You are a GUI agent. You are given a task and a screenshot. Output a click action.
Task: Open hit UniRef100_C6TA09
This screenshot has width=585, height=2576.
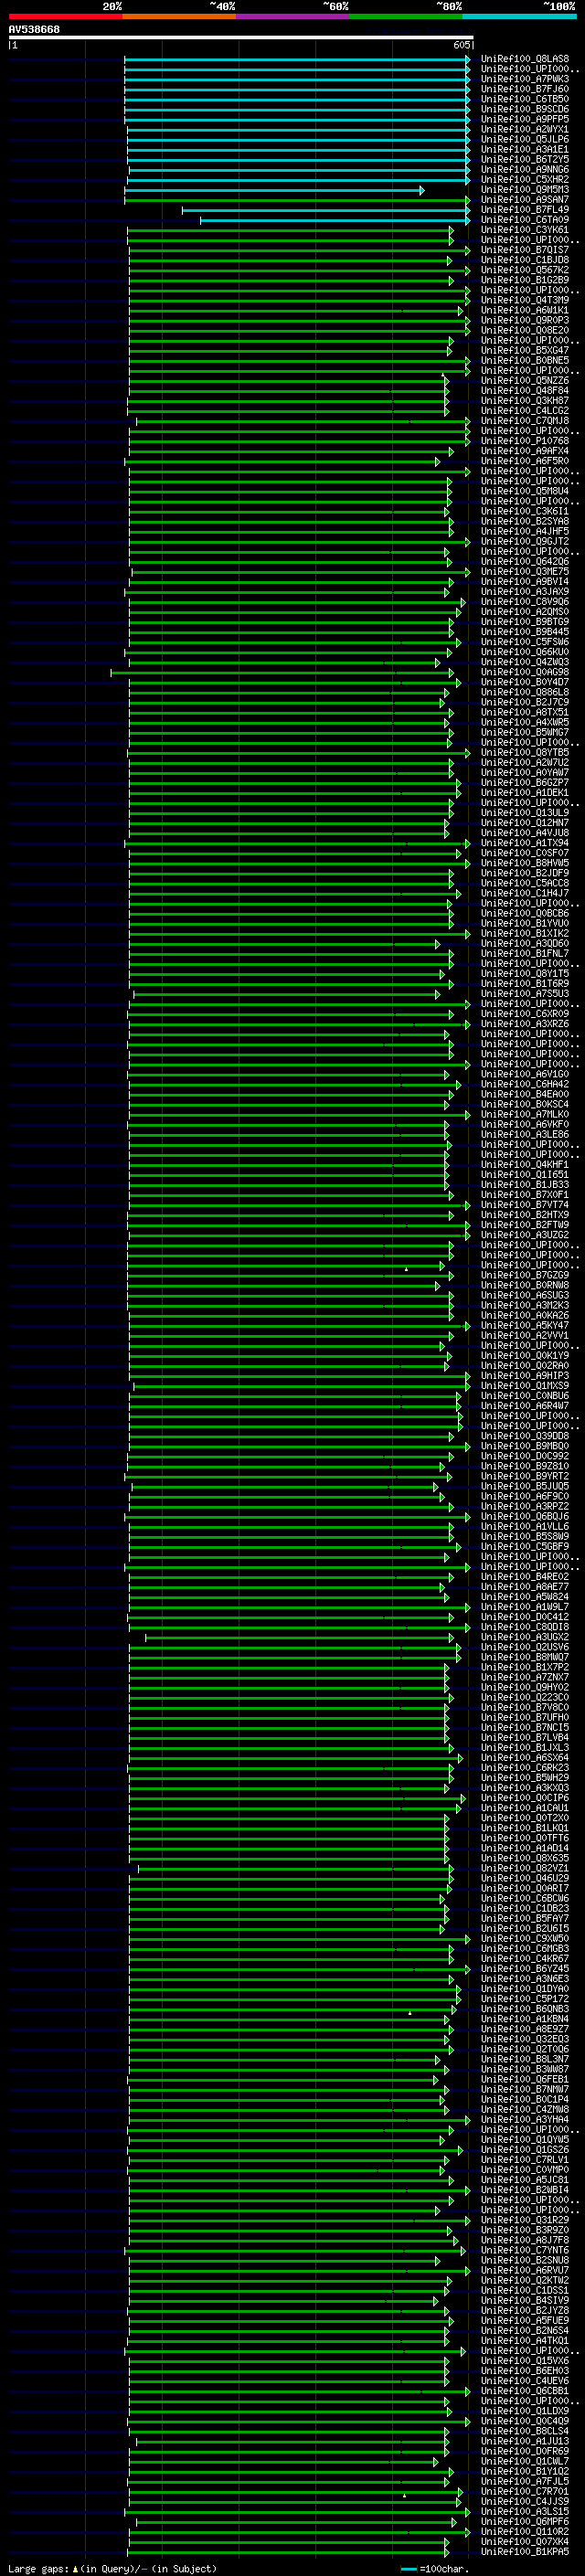pos(525,220)
